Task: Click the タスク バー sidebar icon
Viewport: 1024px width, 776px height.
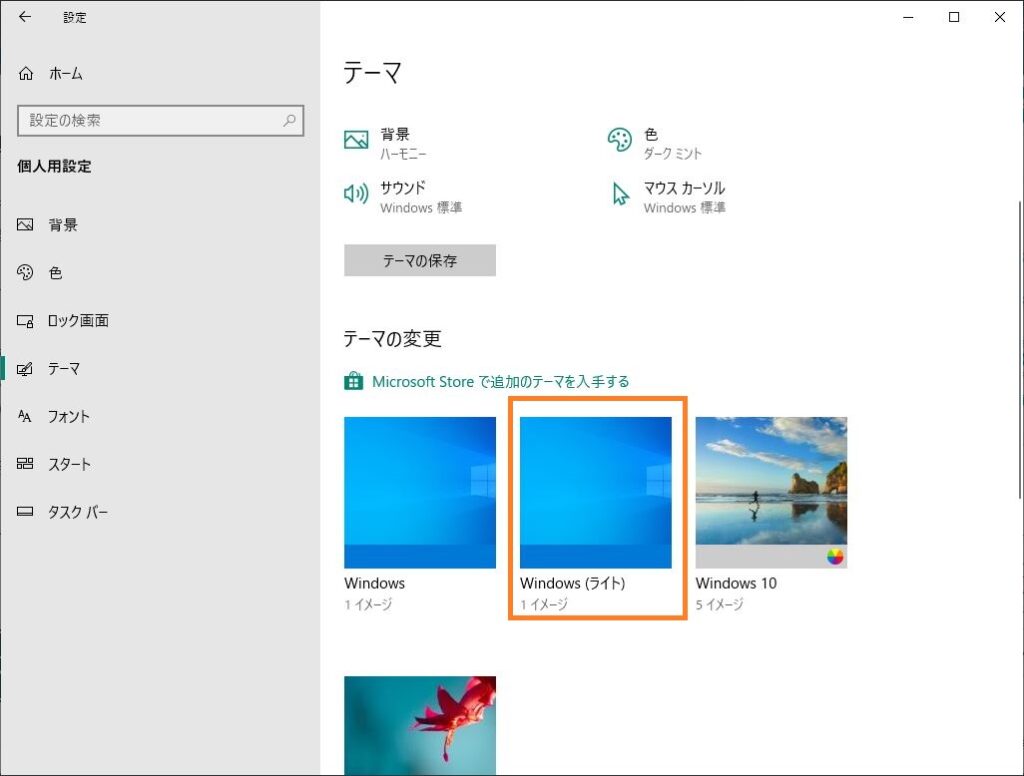Action: (x=25, y=511)
